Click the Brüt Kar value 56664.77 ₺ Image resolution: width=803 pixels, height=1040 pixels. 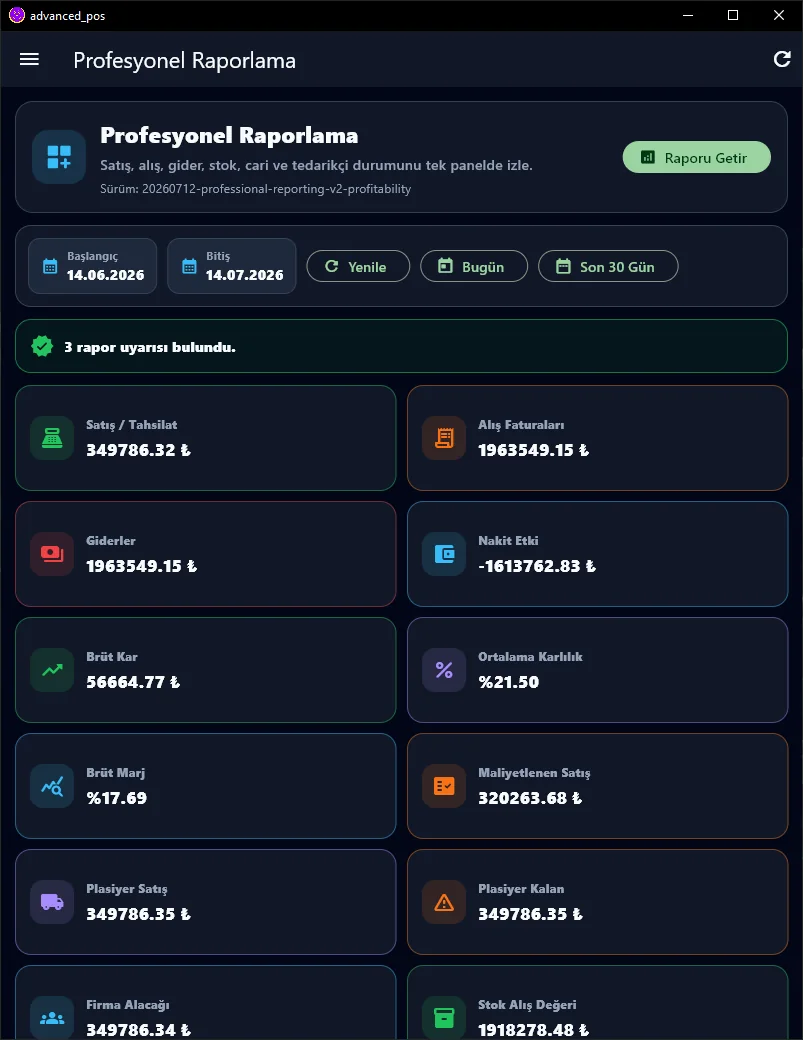(133, 682)
